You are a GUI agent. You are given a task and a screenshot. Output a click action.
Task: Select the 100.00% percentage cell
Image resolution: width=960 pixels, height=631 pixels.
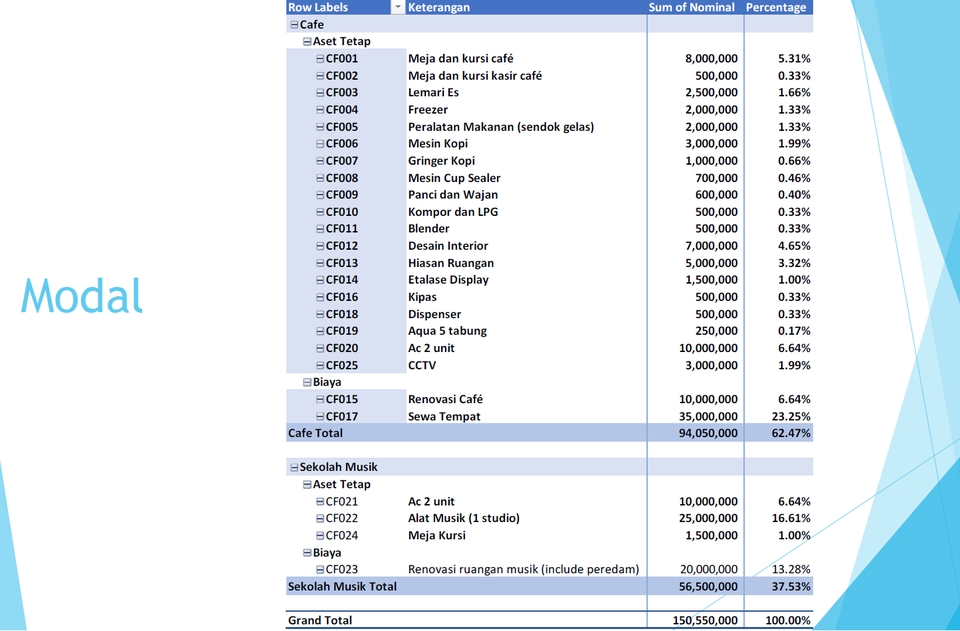click(788, 621)
